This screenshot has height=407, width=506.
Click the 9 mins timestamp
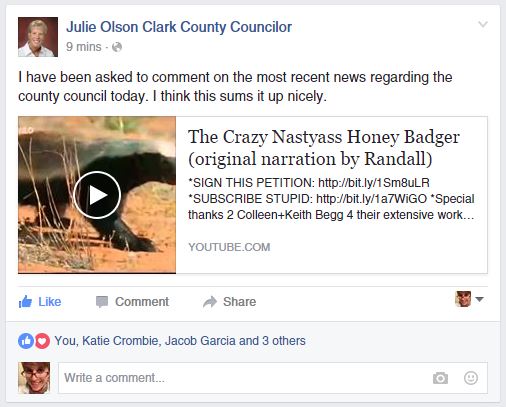click(83, 47)
